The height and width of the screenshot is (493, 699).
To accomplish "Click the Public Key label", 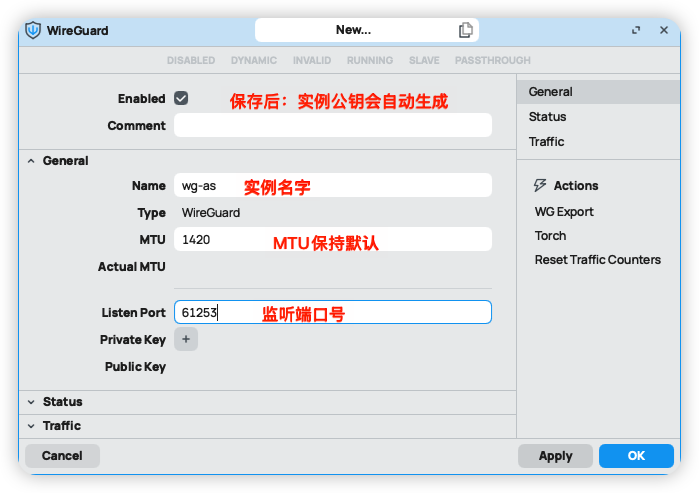I will point(135,367).
